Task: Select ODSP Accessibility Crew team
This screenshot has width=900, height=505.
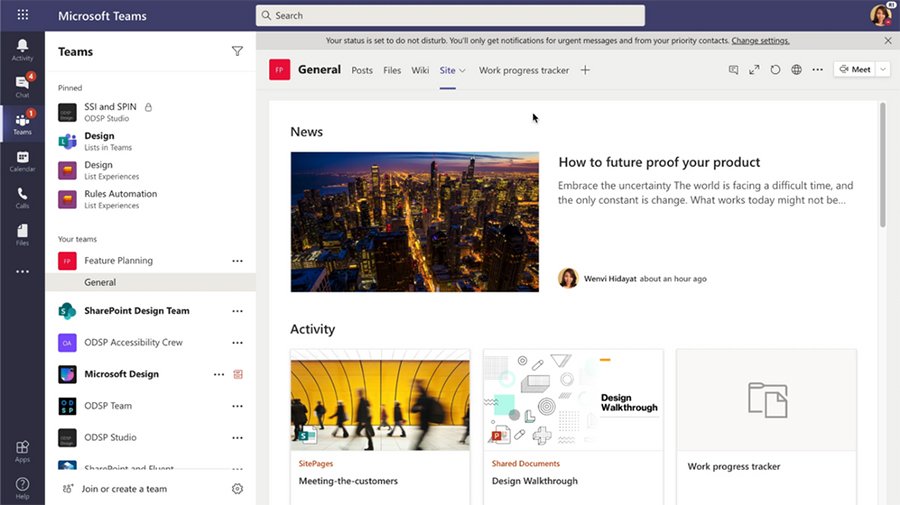Action: pyautogui.click(x=133, y=343)
